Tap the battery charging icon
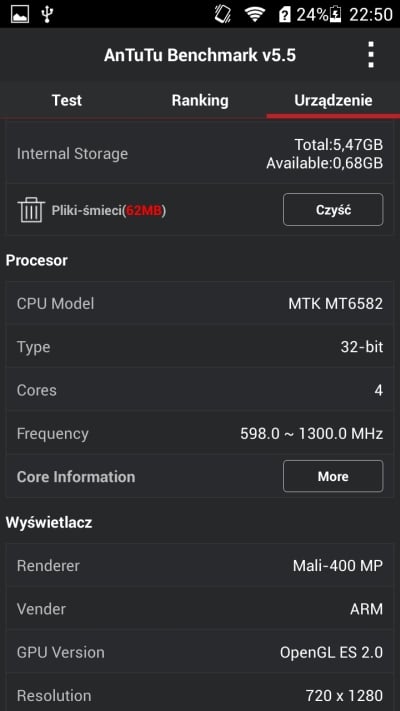This screenshot has width=400, height=711. pyautogui.click(x=336, y=15)
